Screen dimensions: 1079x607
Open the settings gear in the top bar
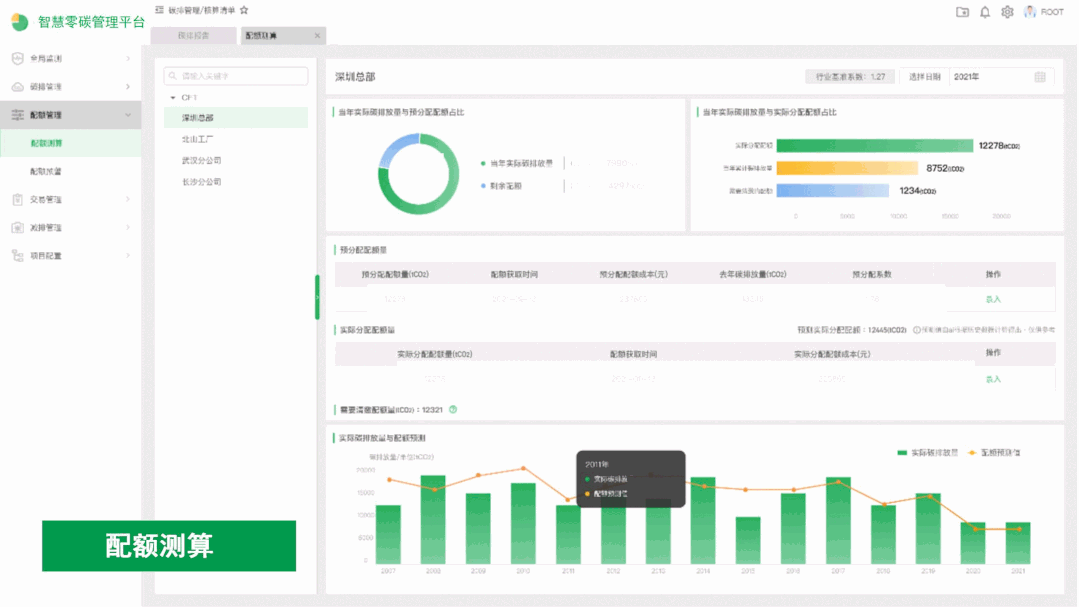(1007, 12)
